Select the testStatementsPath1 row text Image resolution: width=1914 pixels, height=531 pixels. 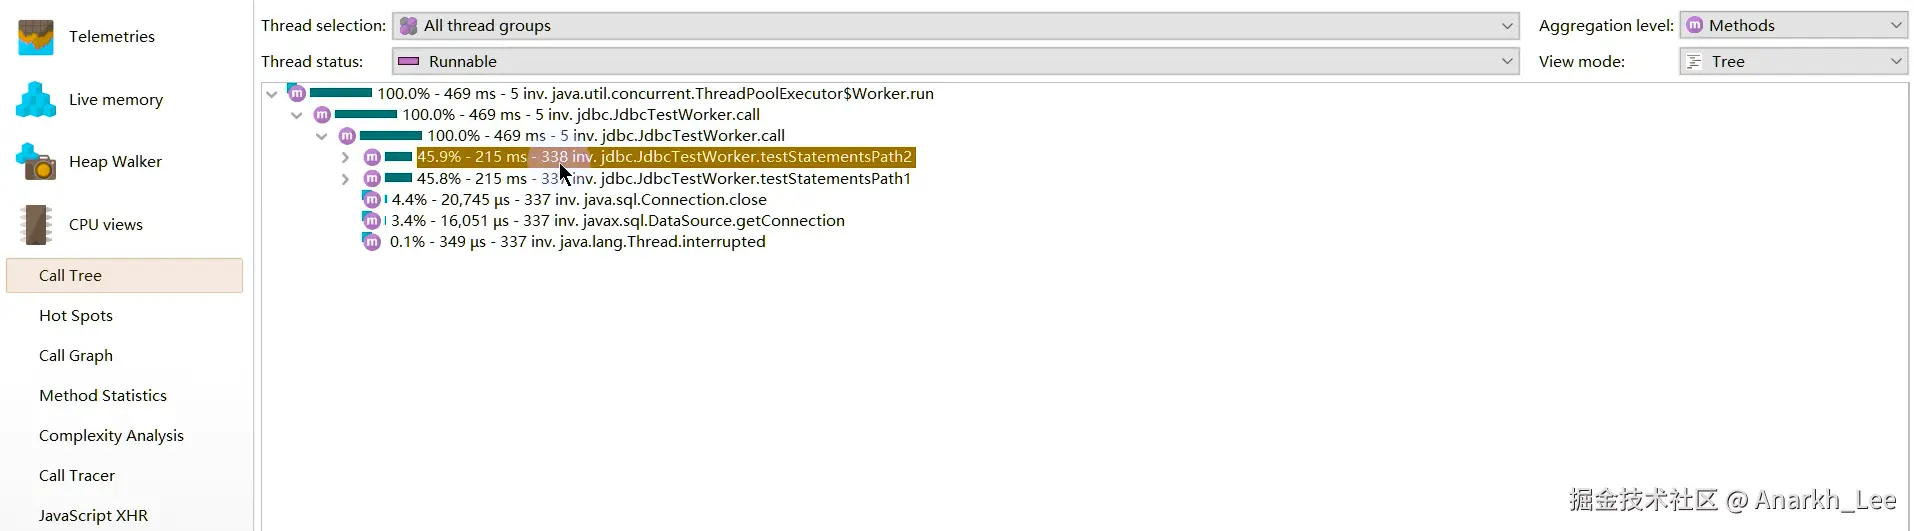pyautogui.click(x=664, y=178)
